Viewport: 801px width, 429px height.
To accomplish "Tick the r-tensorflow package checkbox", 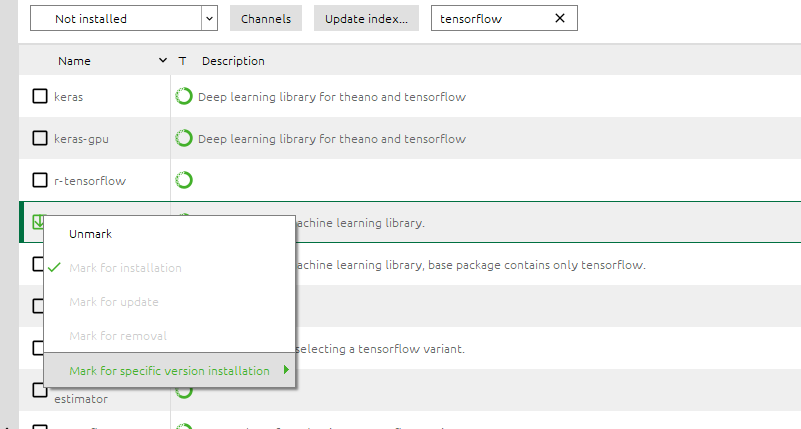I will click(40, 180).
